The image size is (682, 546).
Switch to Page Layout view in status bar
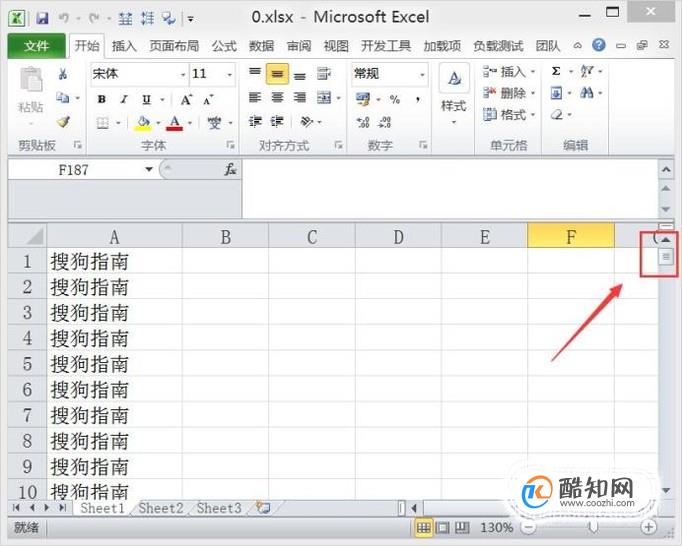click(x=442, y=528)
